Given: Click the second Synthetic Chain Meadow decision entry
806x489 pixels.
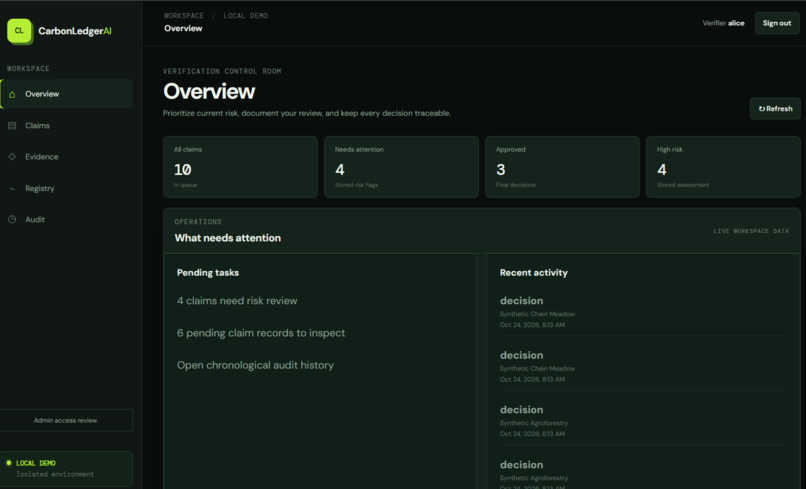Looking at the screenshot, I should pyautogui.click(x=643, y=367).
